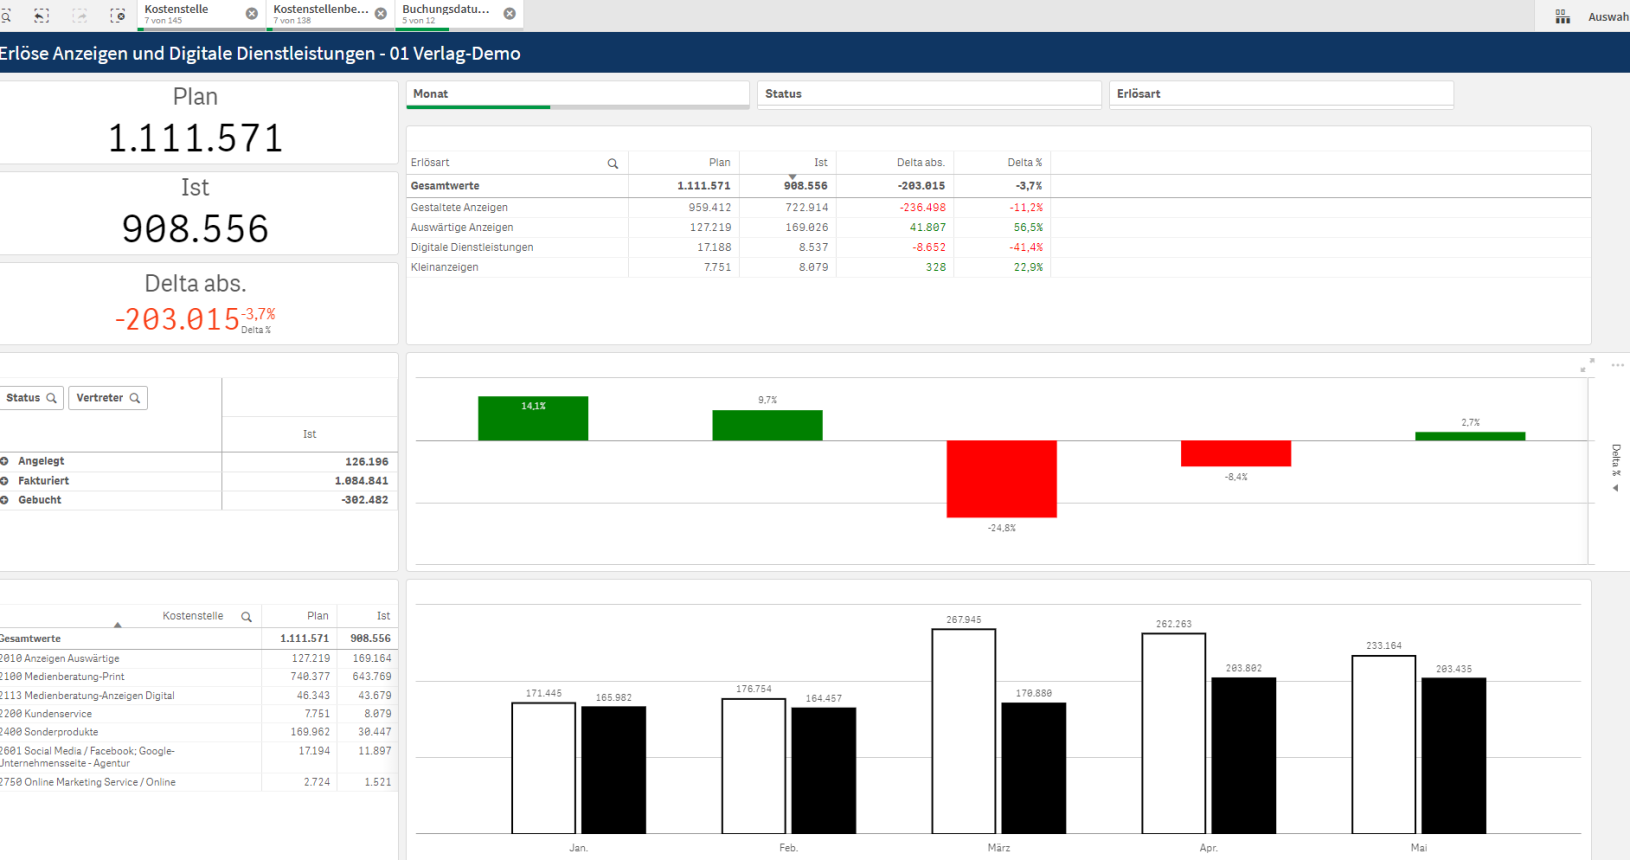This screenshot has width=1630, height=860.
Task: Sort the Erlösart table by Plan header
Action: pyautogui.click(x=719, y=162)
